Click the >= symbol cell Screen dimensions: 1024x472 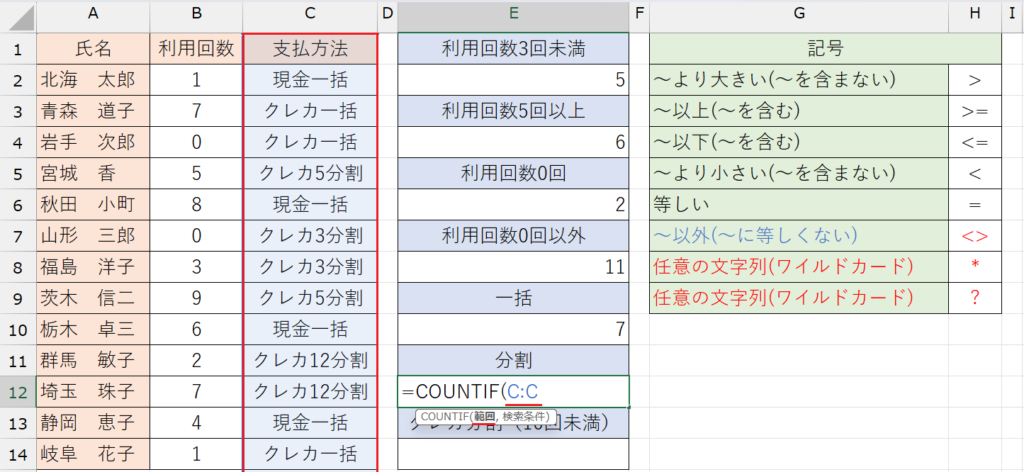(x=975, y=111)
